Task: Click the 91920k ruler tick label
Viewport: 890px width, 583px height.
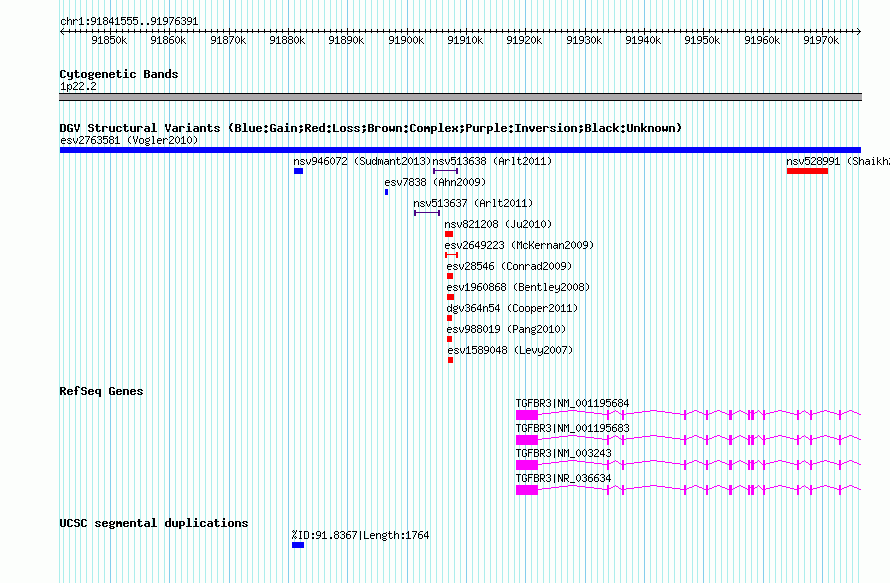Action: click(x=524, y=40)
